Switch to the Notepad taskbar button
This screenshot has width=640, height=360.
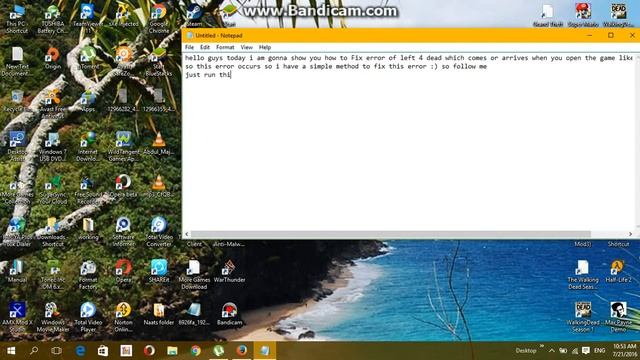click(264, 351)
